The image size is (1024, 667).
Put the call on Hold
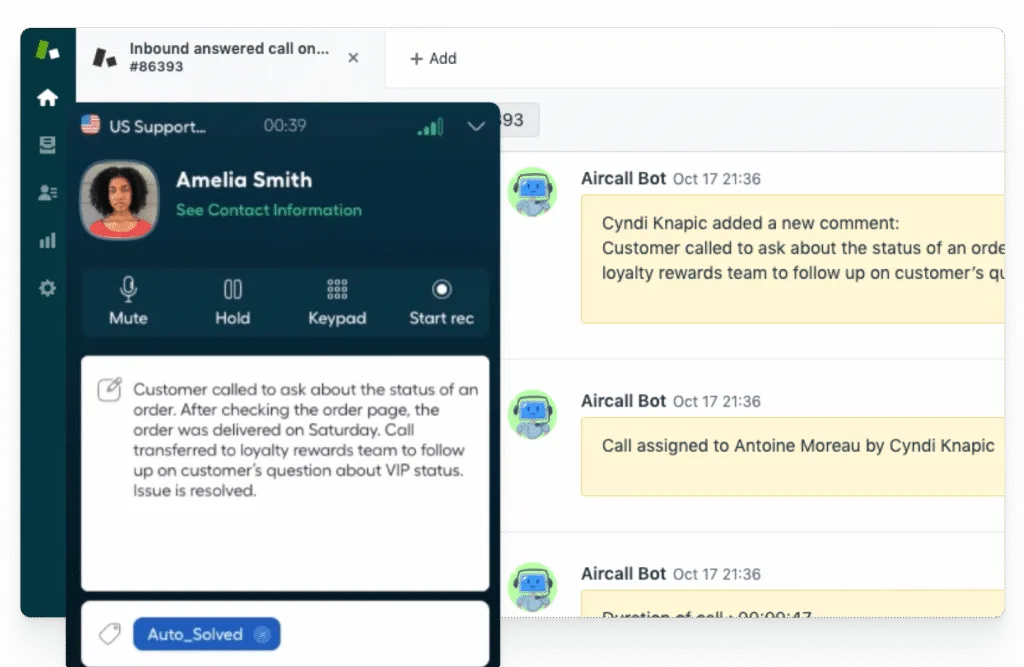click(232, 302)
